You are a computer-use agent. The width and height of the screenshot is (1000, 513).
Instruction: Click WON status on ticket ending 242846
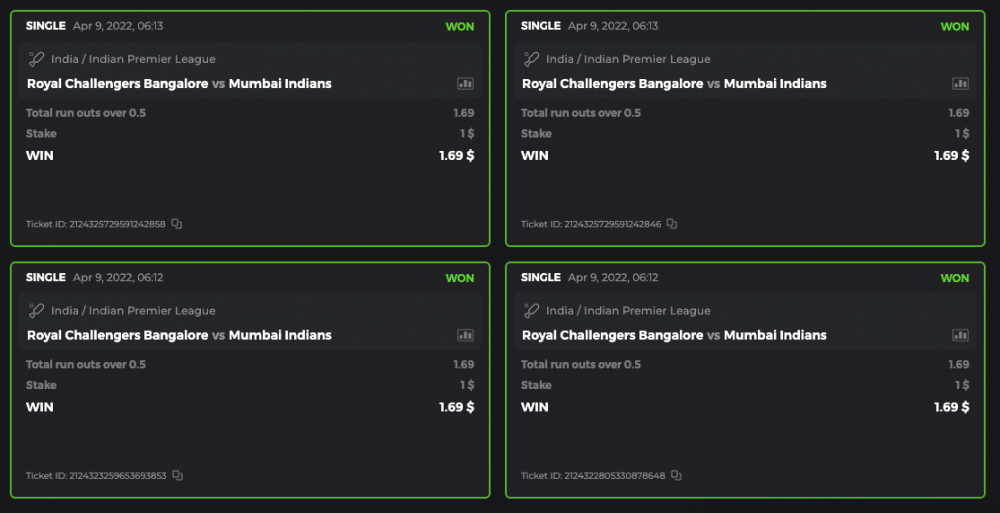click(955, 27)
